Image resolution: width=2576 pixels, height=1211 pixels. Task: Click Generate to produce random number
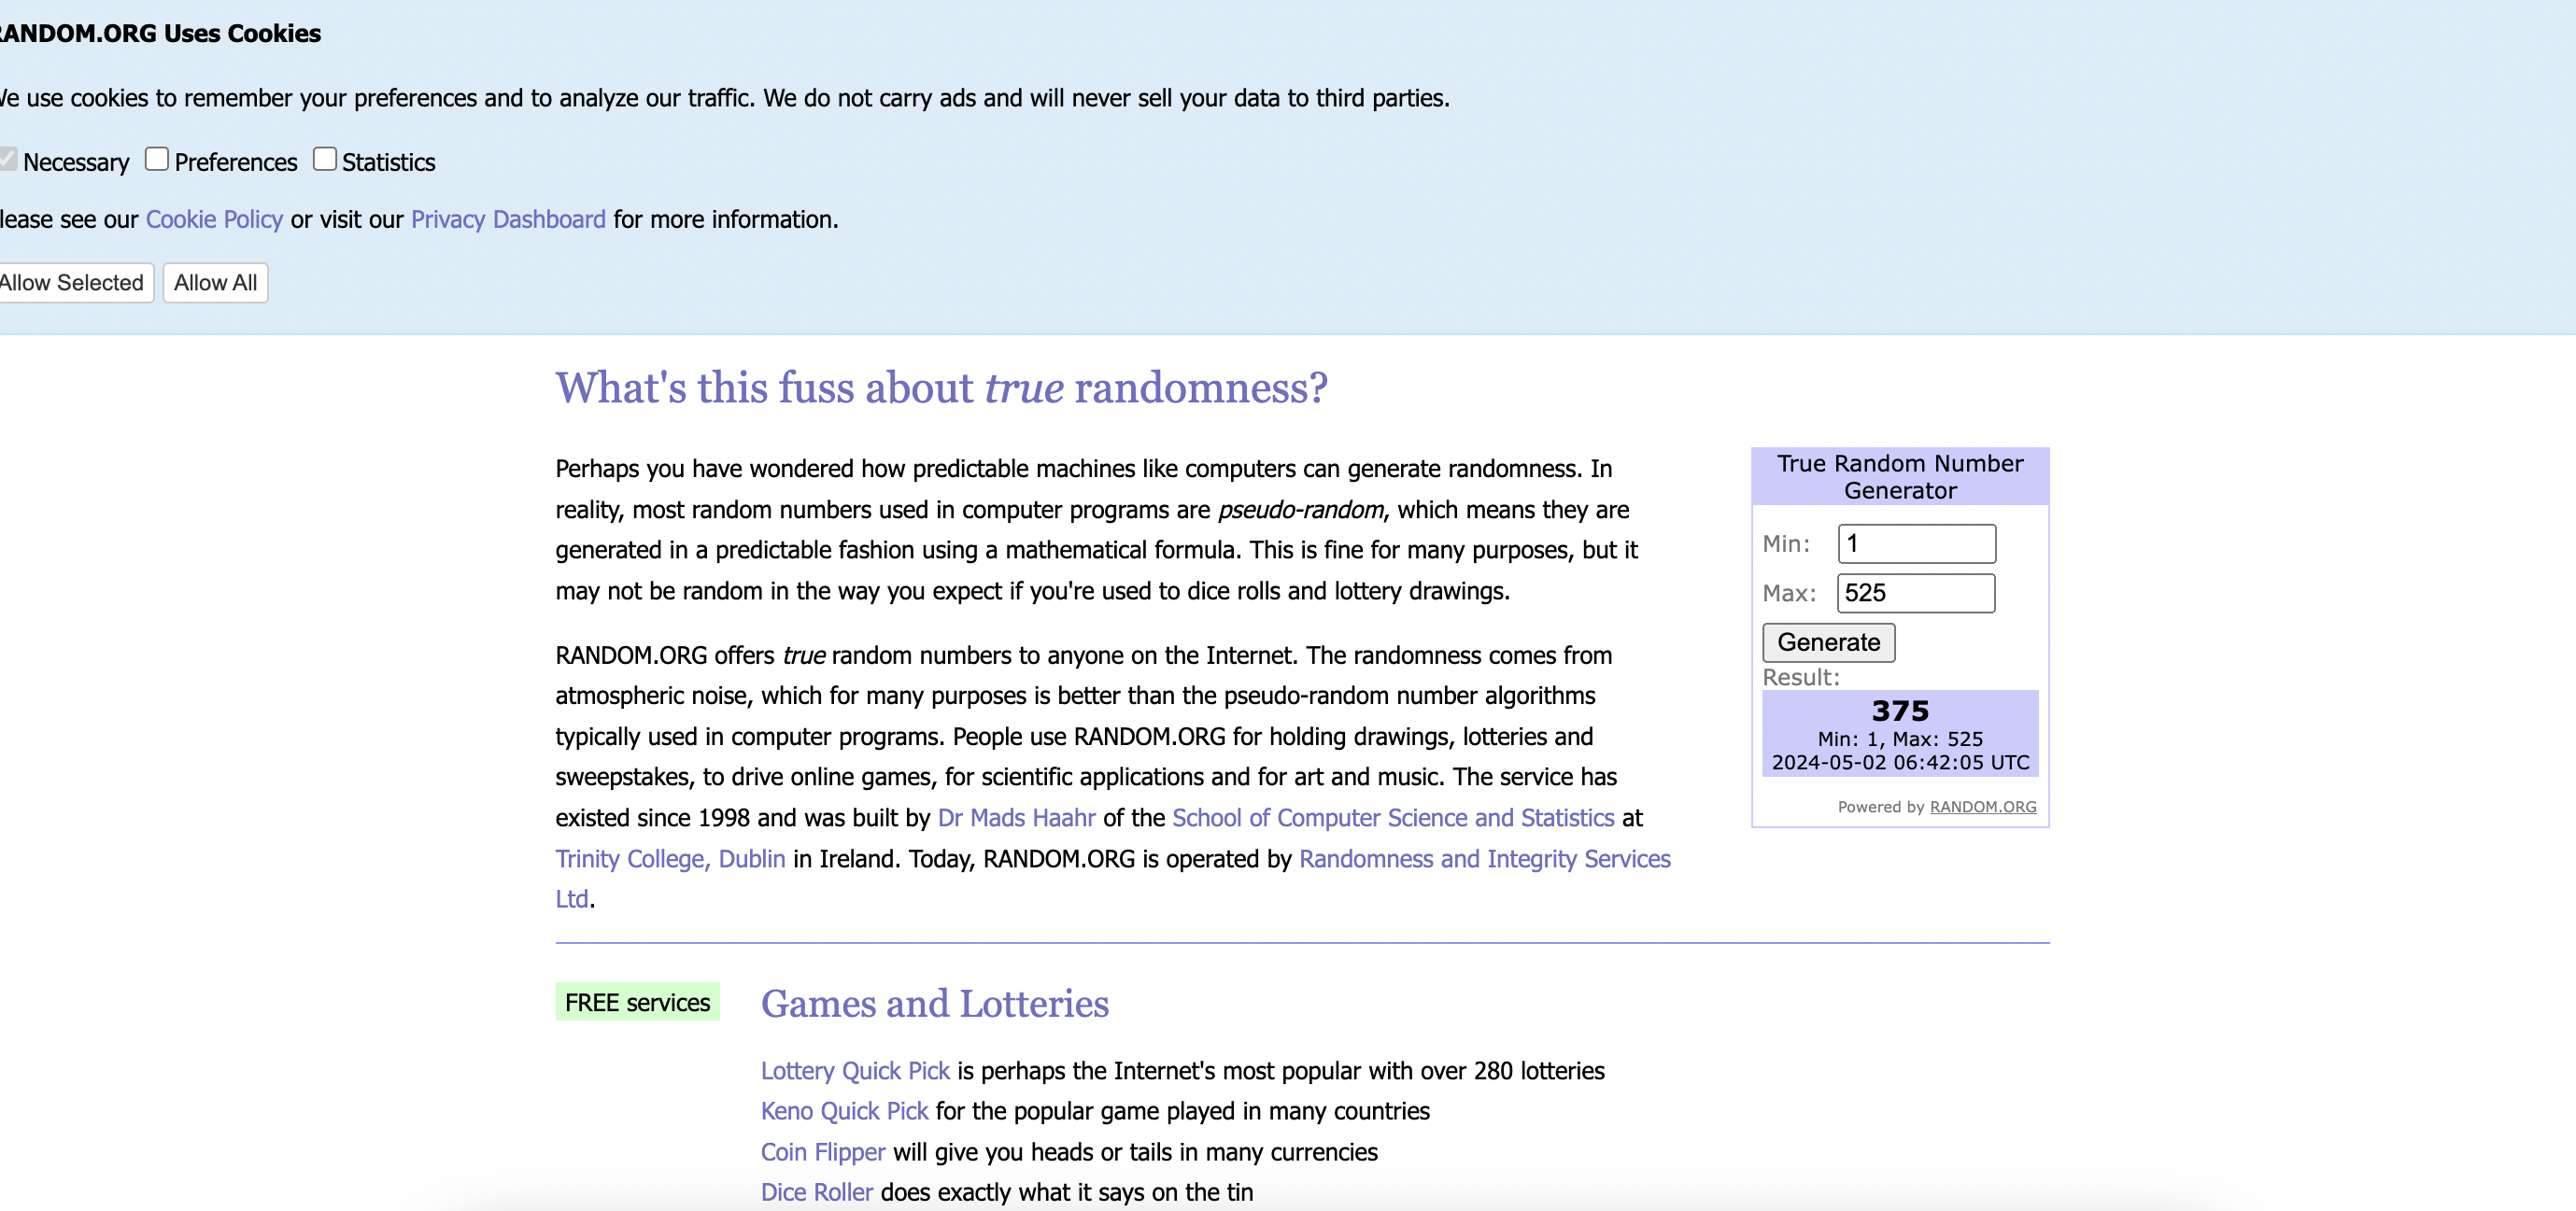[1828, 642]
